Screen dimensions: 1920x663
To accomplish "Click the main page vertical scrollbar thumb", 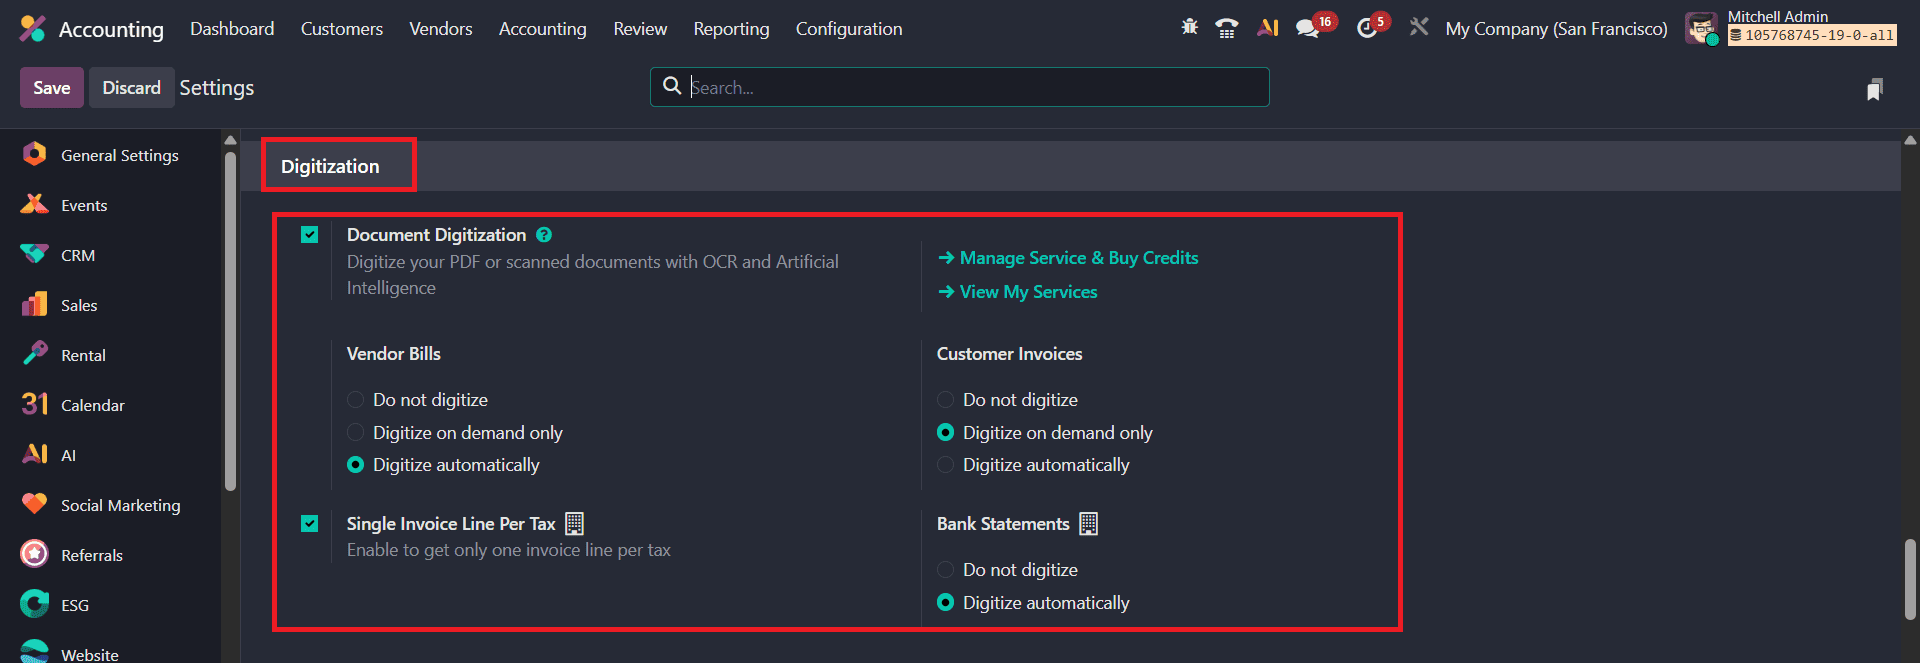I will pos(1910,580).
